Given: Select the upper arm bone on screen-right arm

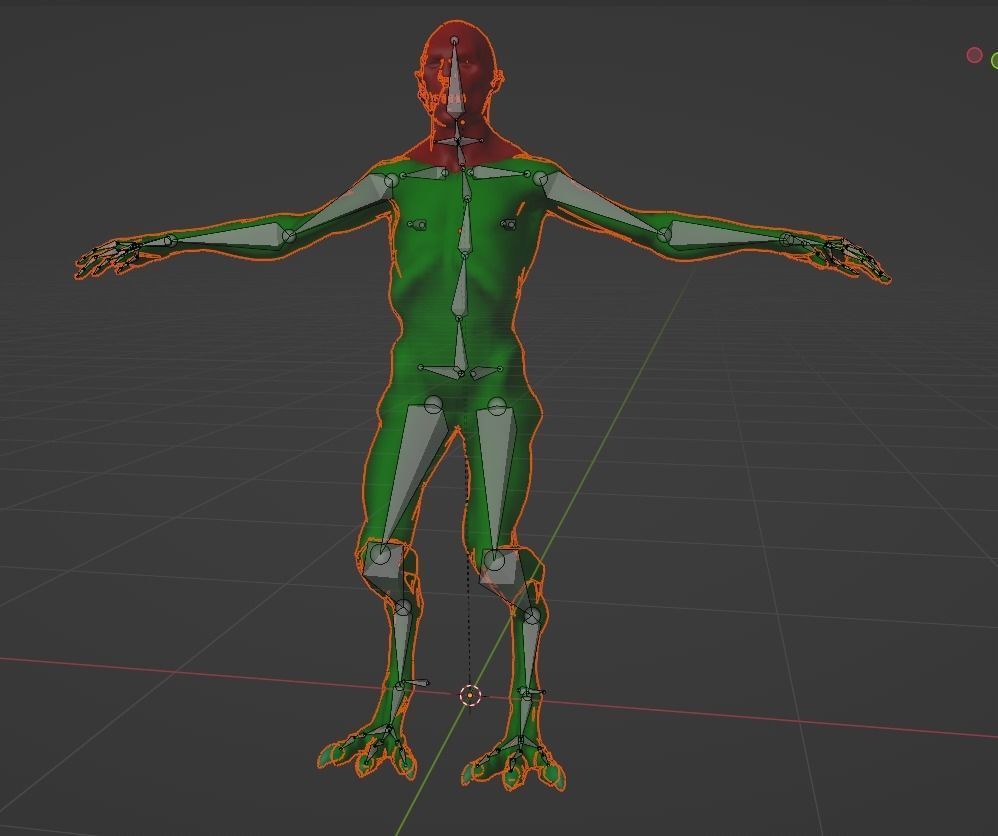Looking at the screenshot, I should click(x=601, y=204).
